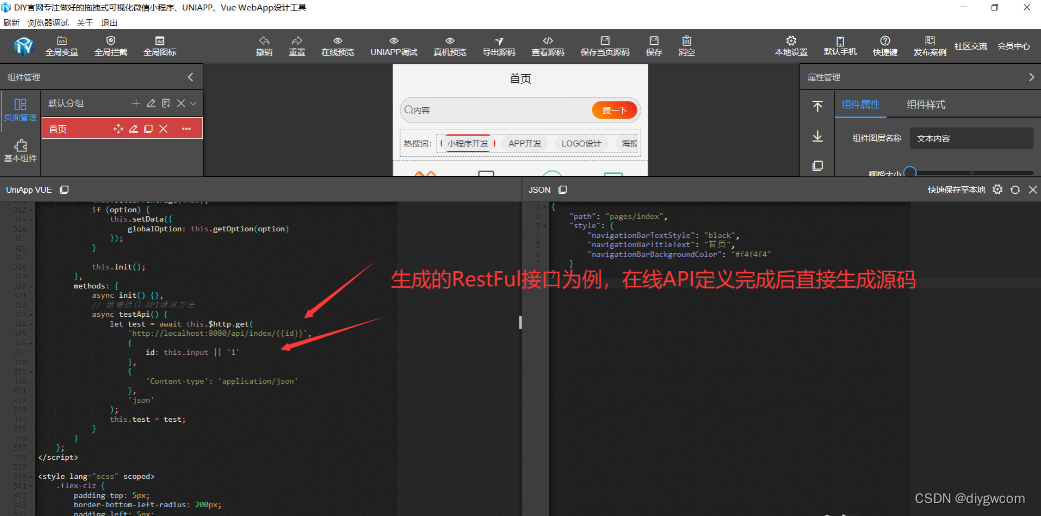Click the DIY logo in toolbar

24,46
